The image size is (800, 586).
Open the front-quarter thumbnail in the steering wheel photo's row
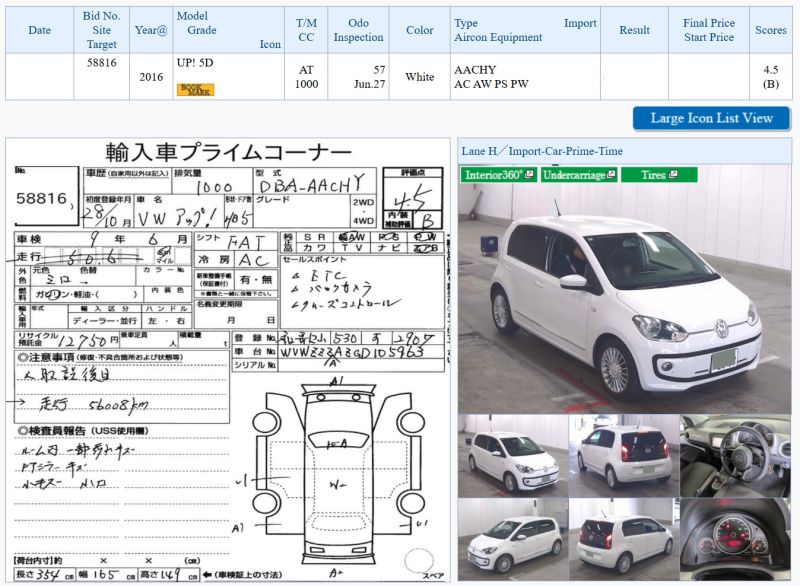click(513, 455)
